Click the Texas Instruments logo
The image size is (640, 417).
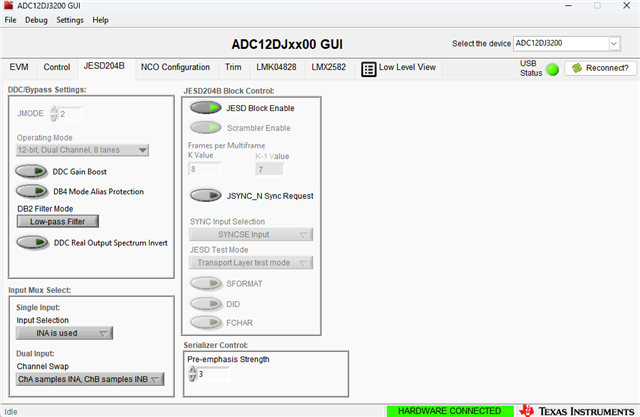(577, 410)
